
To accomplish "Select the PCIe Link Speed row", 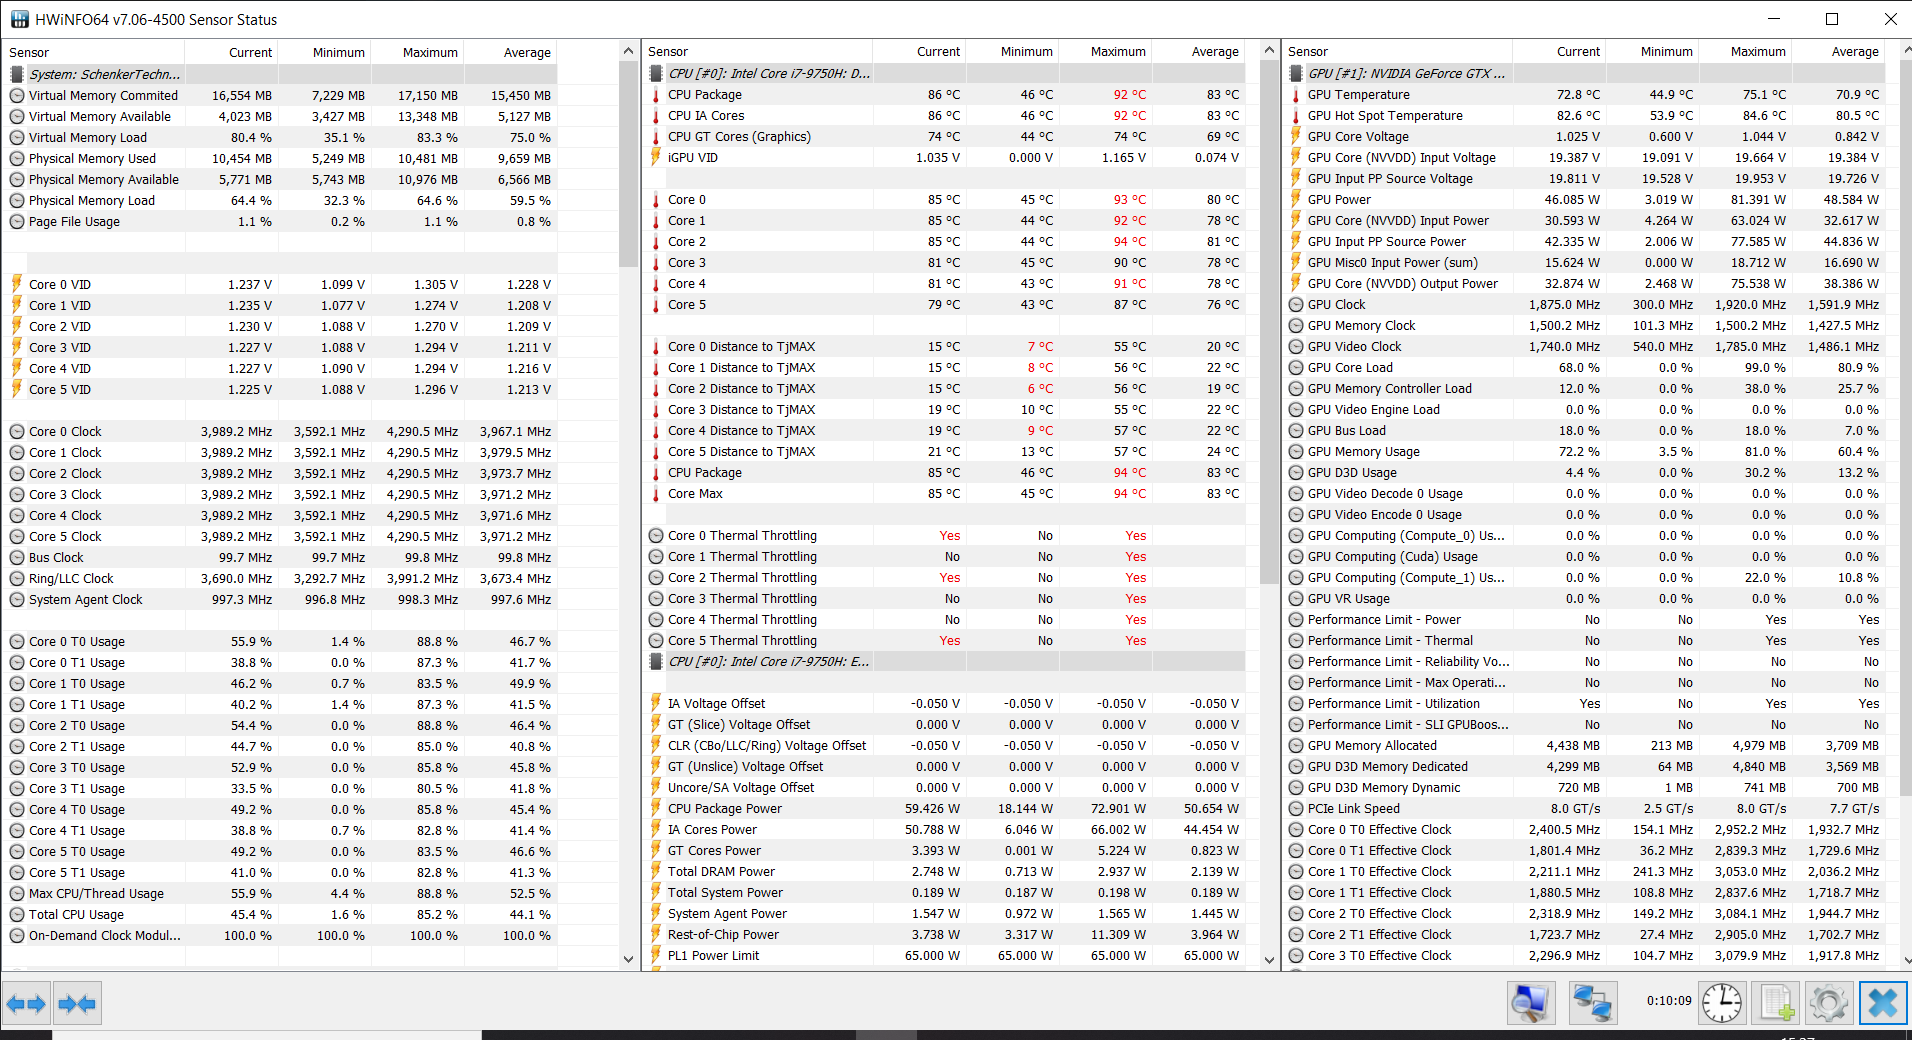I will tap(1585, 808).
